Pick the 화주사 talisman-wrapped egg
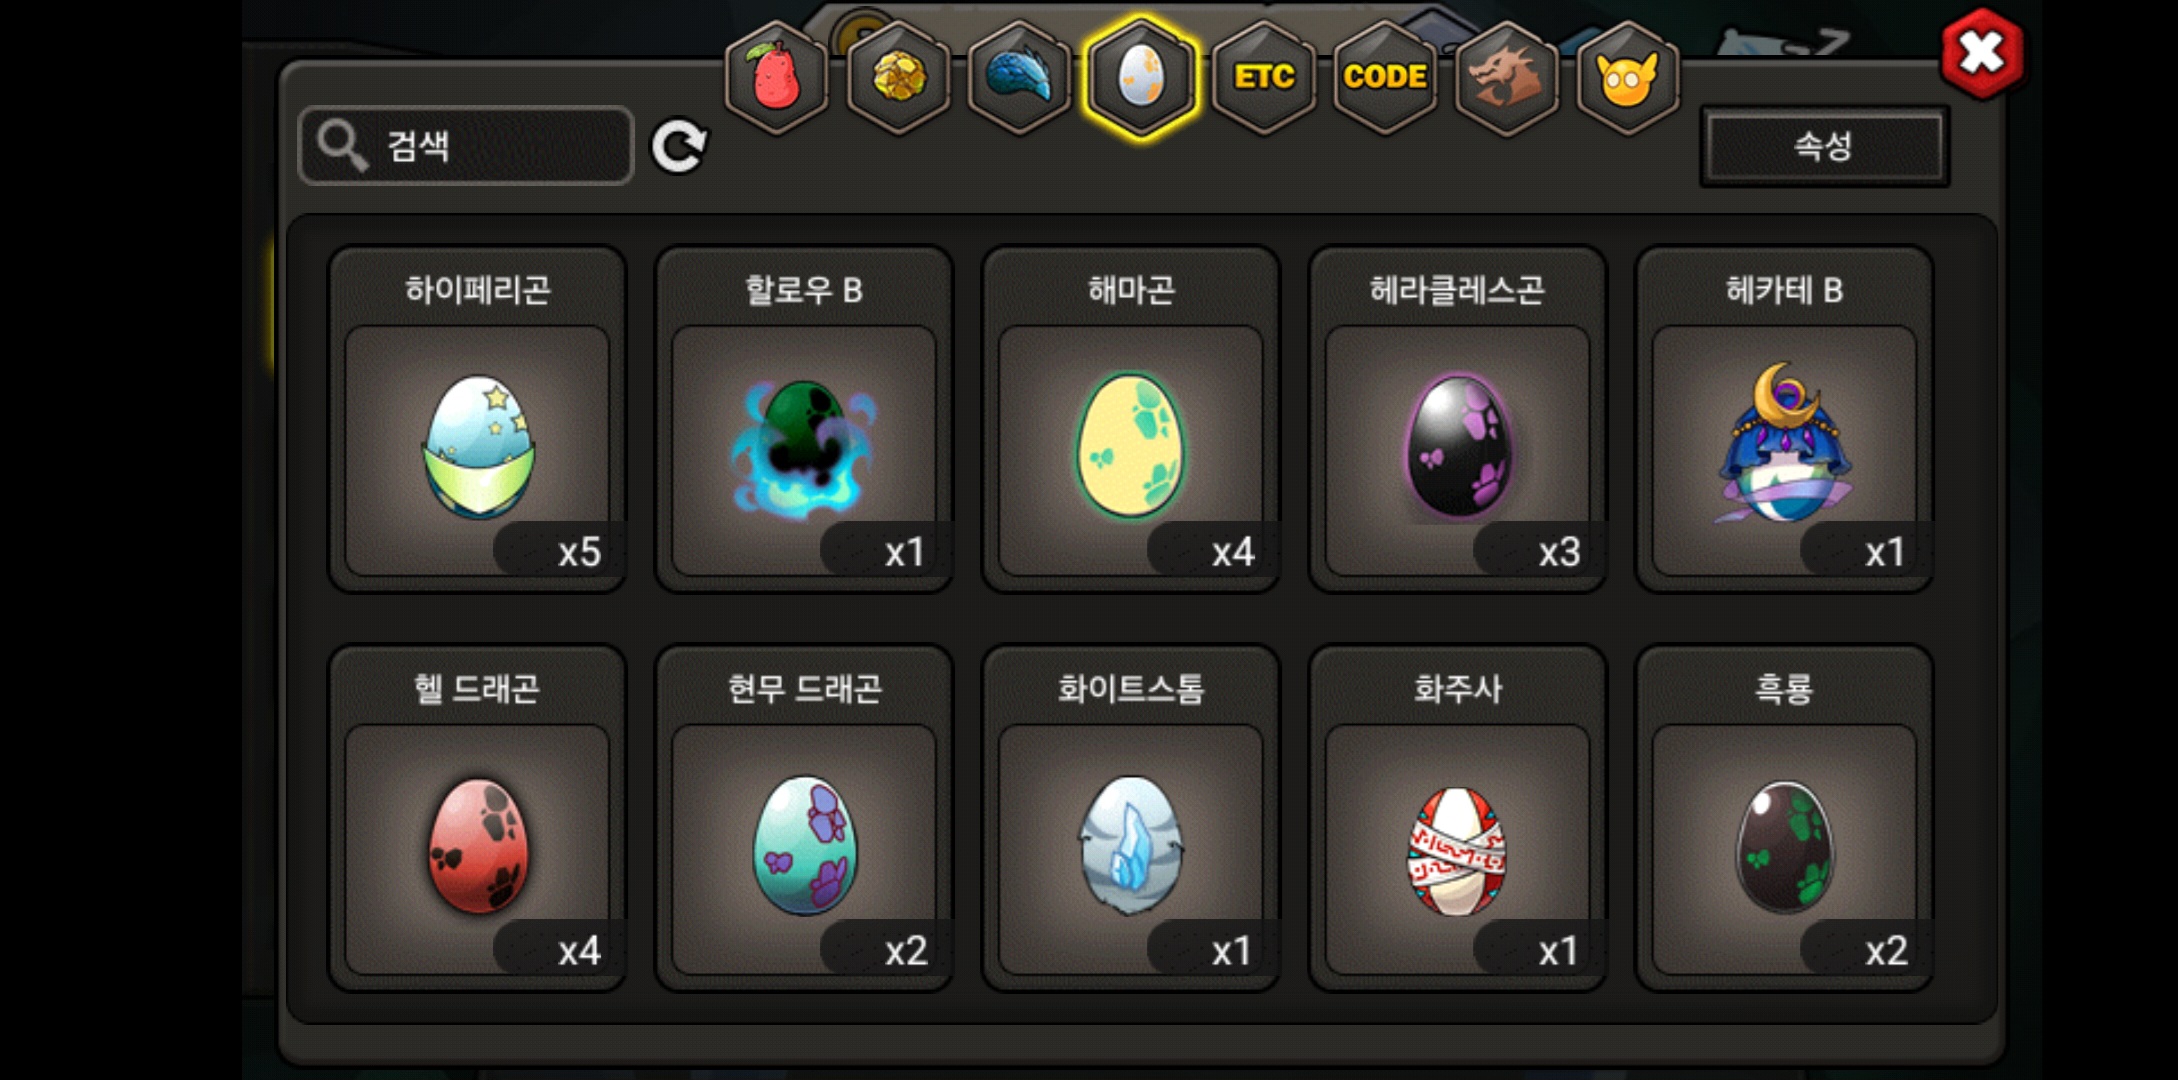 1458,818
